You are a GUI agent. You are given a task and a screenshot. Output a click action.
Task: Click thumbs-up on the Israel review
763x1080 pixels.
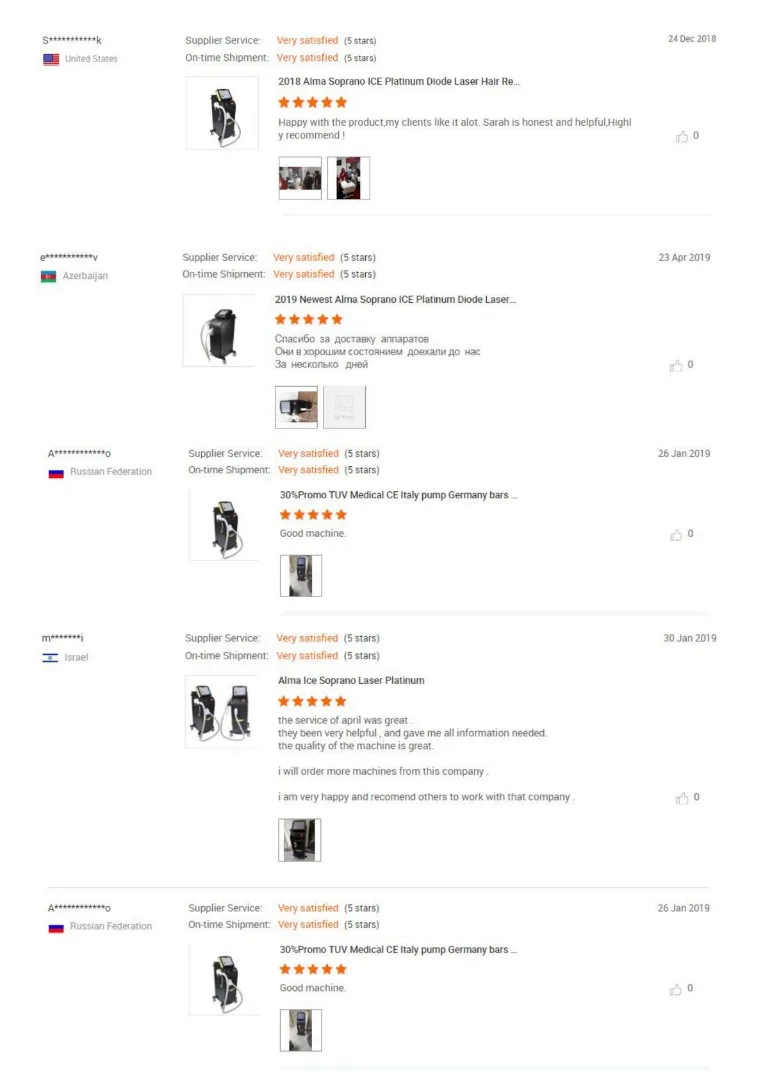tap(682, 798)
